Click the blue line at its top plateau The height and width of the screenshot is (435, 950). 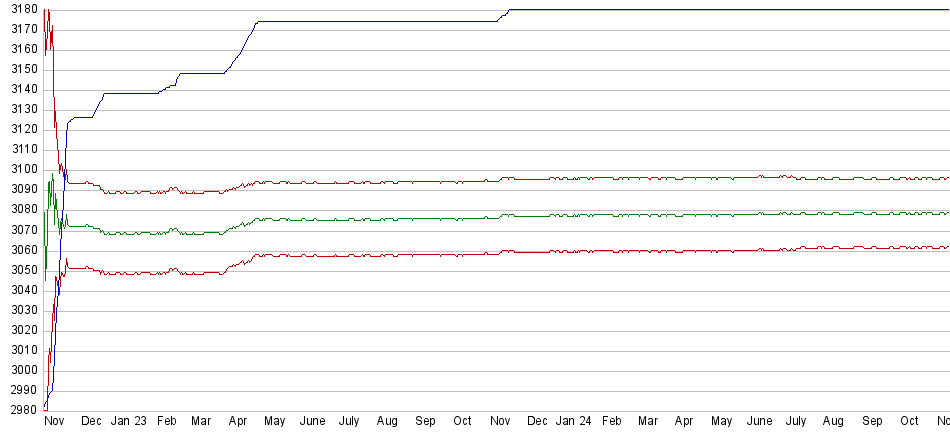pos(700,10)
